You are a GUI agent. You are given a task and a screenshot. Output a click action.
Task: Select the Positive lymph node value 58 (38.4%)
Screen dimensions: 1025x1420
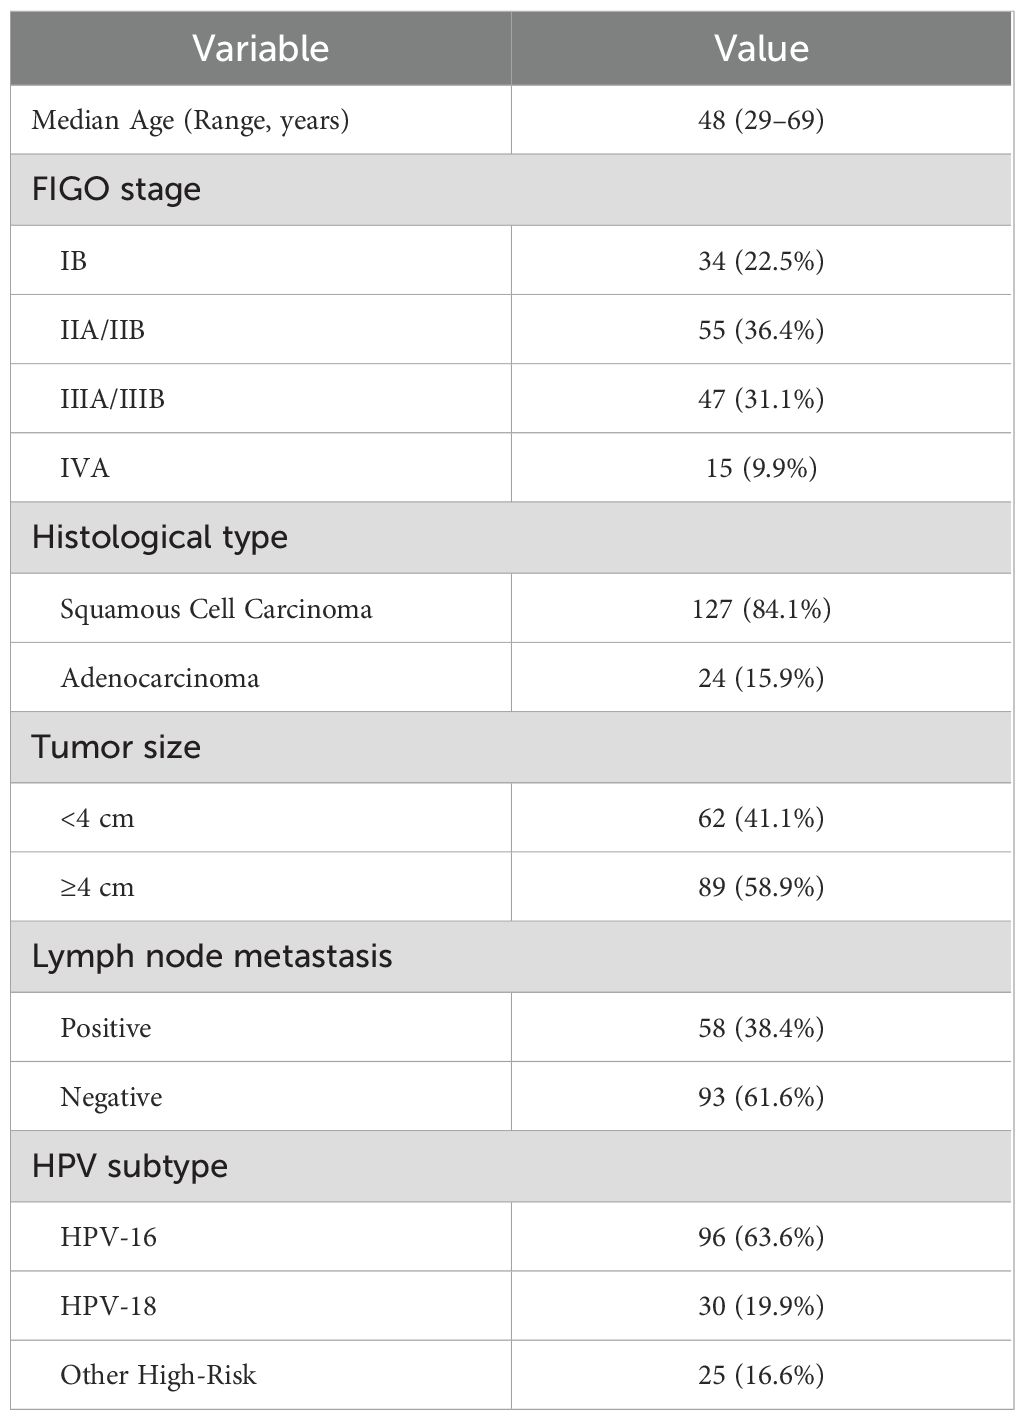(761, 1028)
